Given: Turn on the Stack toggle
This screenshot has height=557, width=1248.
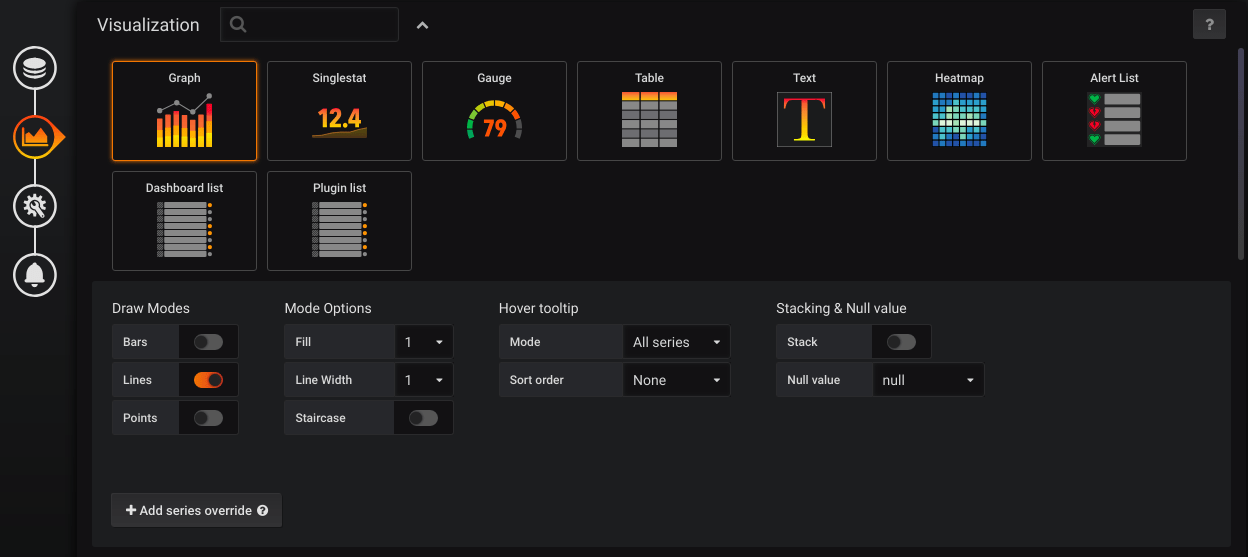Looking at the screenshot, I should pos(901,342).
